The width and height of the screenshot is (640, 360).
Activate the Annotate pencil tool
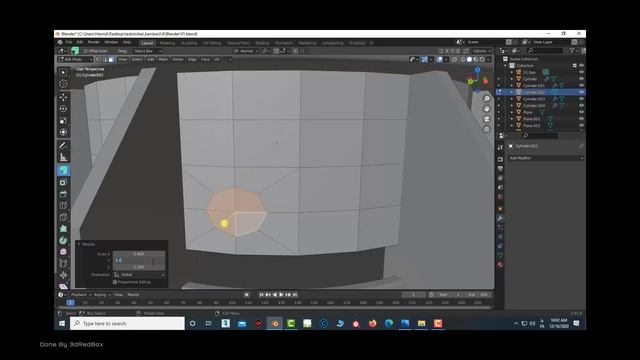point(63,146)
